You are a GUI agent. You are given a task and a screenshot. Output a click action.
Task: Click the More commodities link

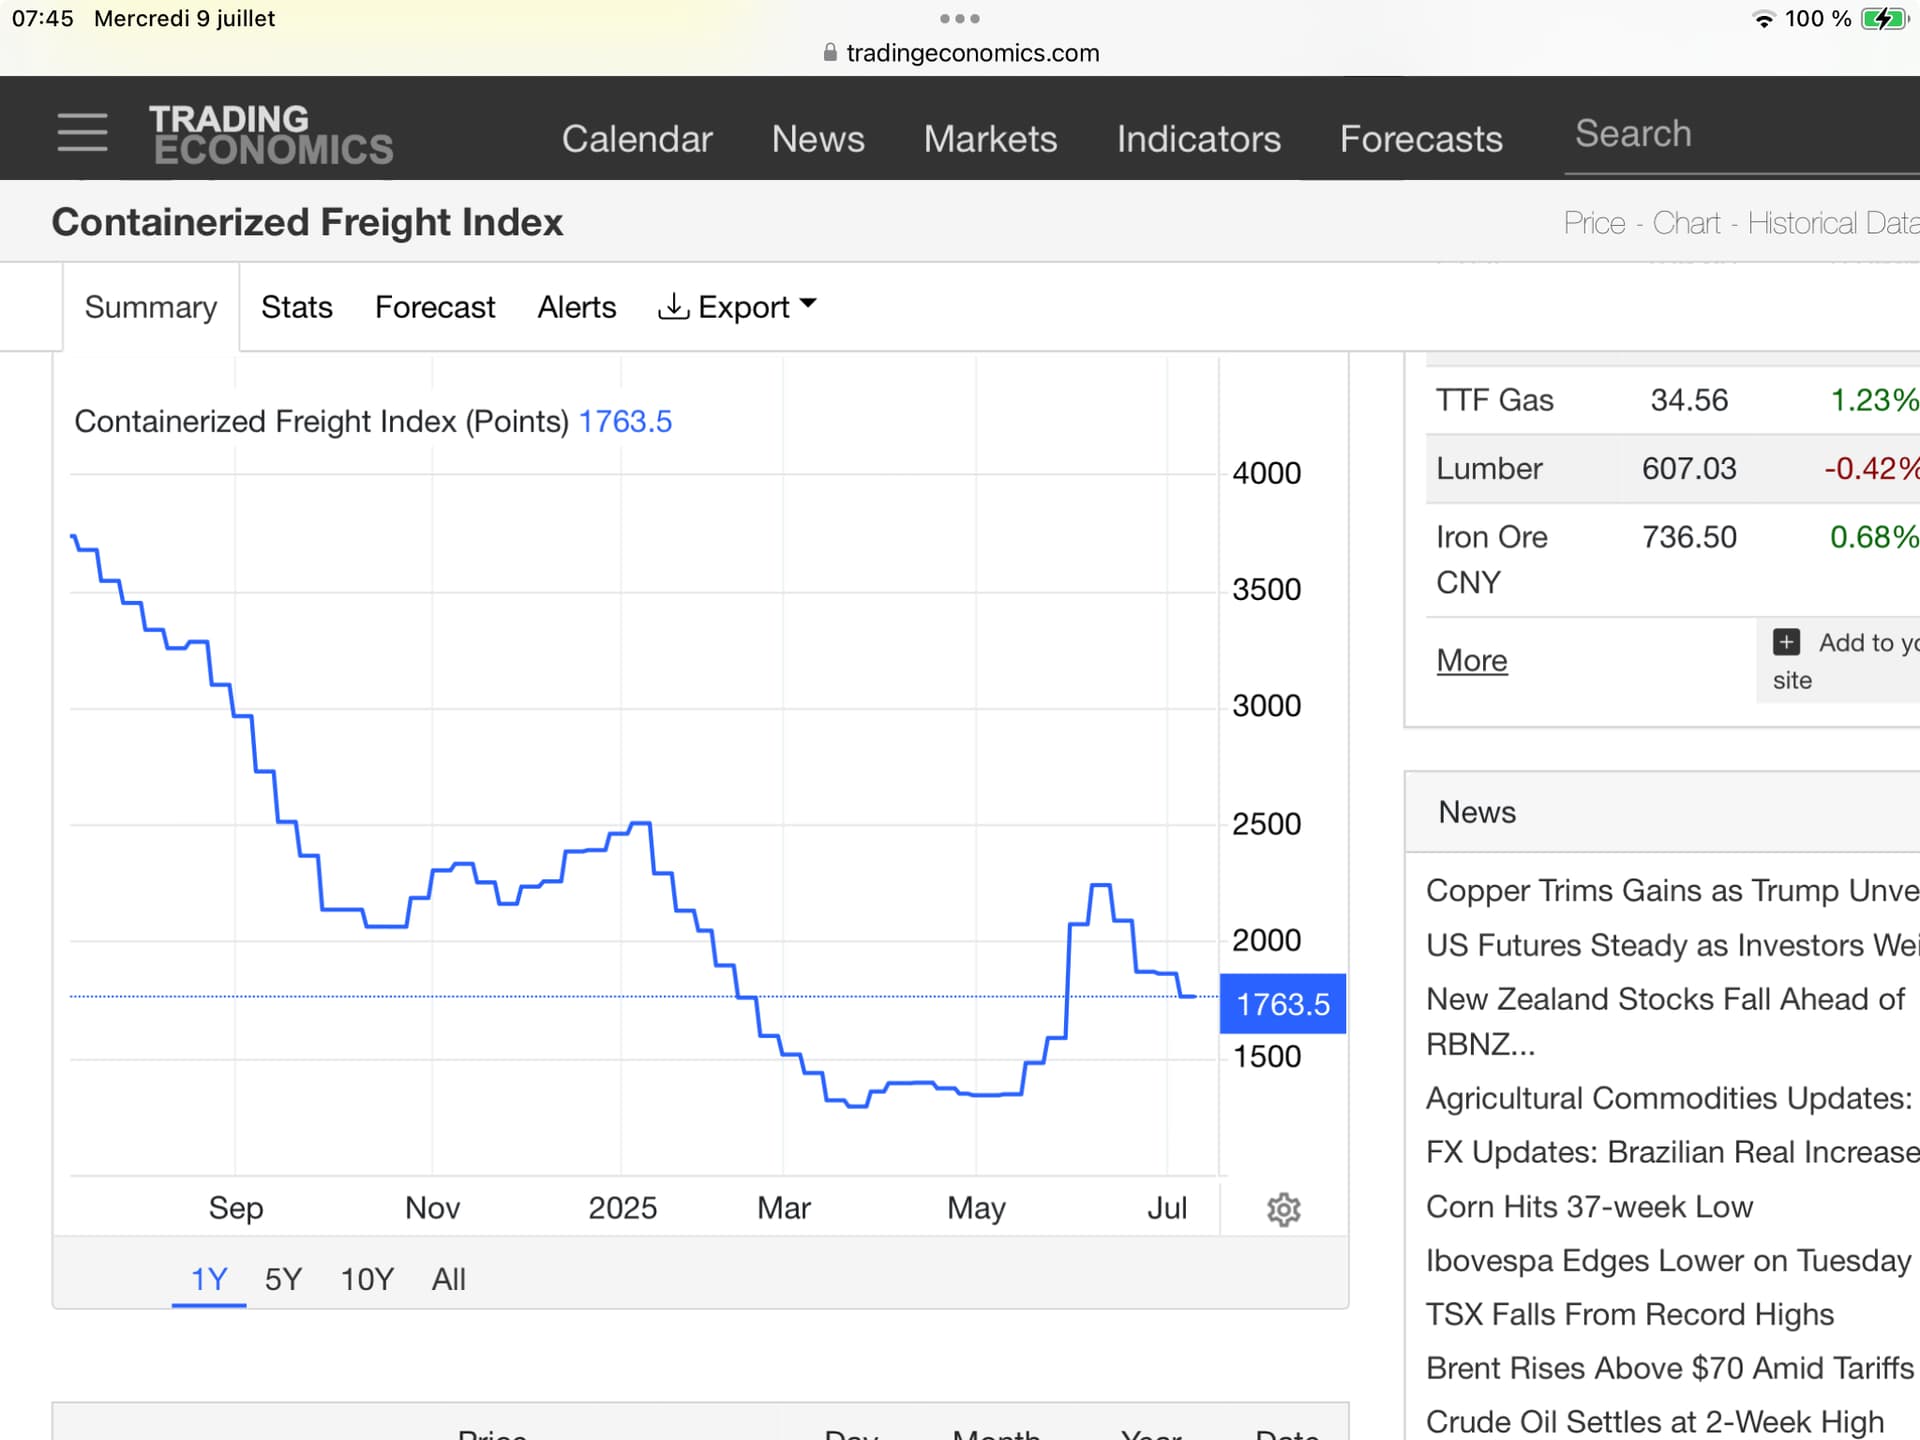click(x=1471, y=660)
